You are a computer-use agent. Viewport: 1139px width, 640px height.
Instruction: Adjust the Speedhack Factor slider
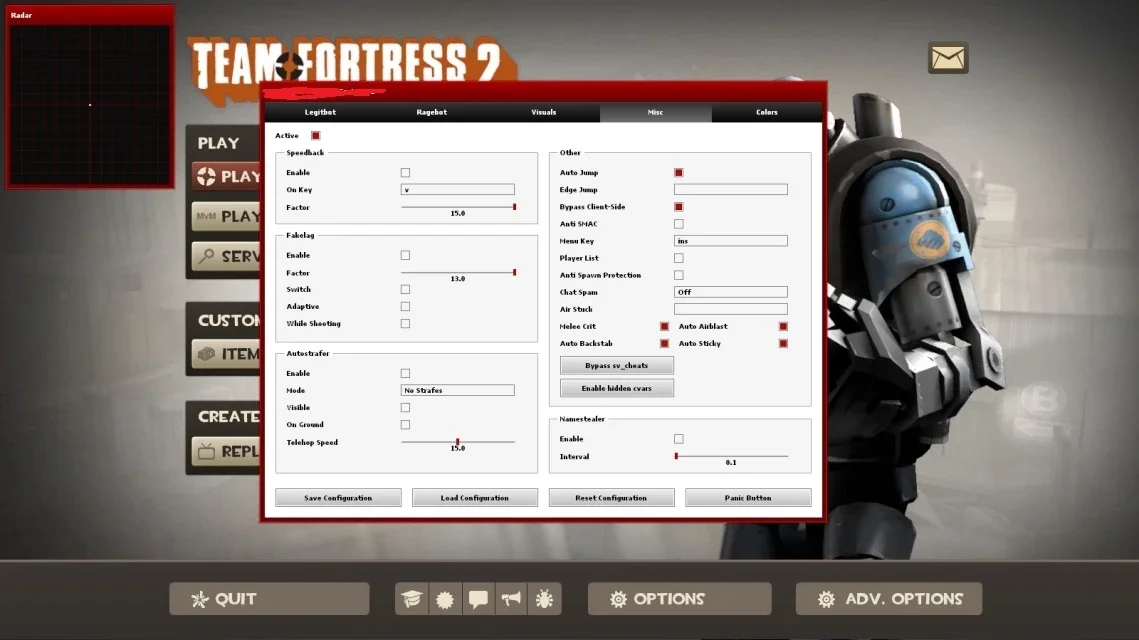[458, 207]
